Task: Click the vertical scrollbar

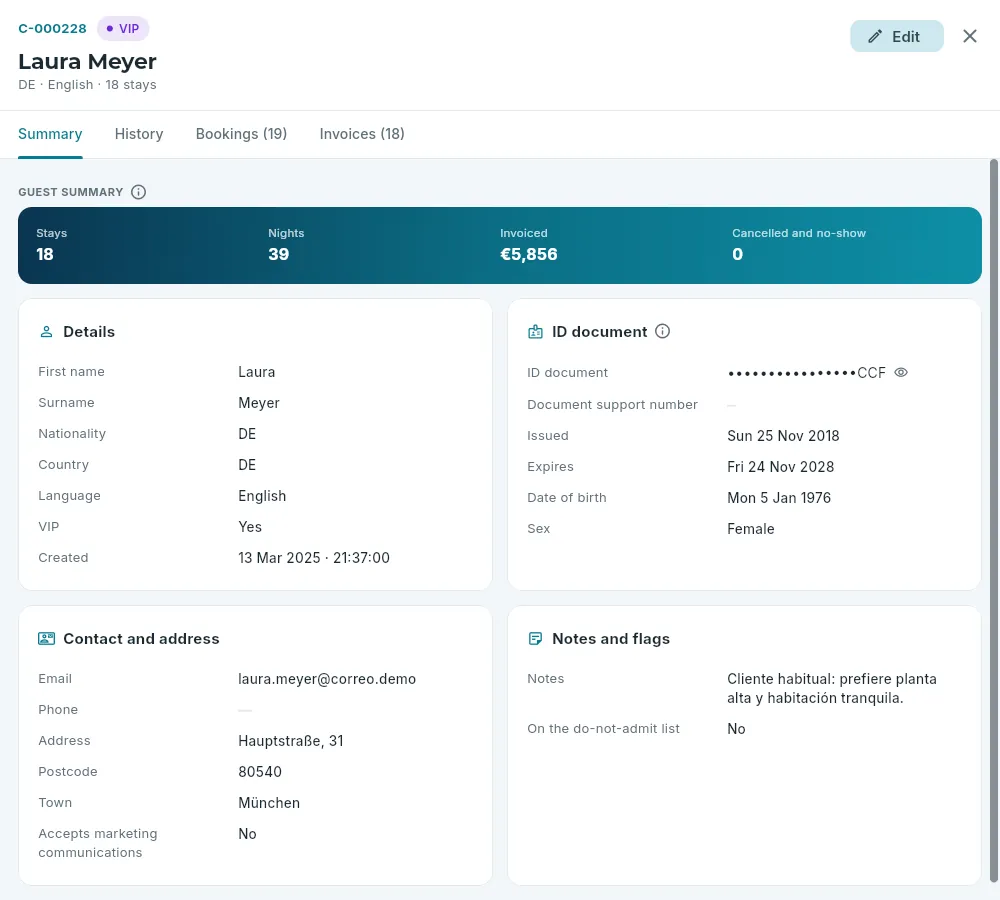Action: 993,520
